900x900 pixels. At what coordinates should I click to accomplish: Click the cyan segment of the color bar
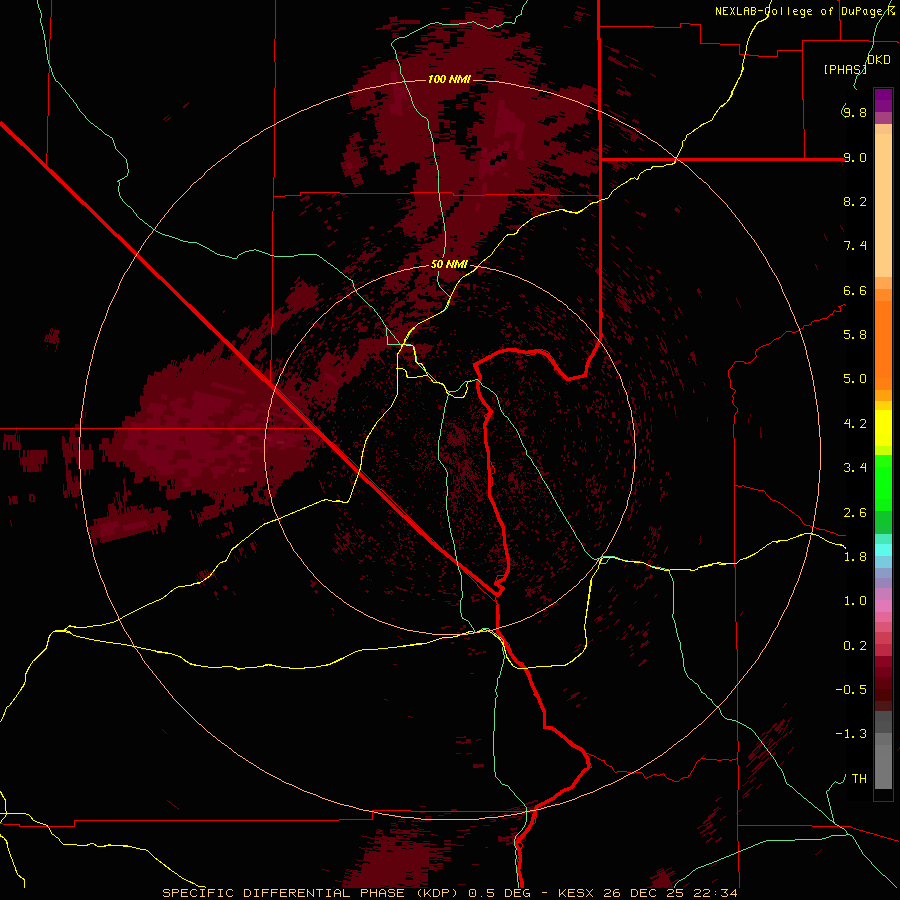click(x=883, y=550)
